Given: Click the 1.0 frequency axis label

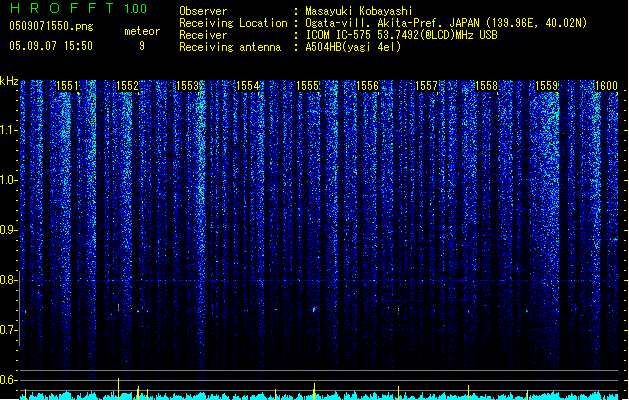Looking at the screenshot, I should [8, 180].
